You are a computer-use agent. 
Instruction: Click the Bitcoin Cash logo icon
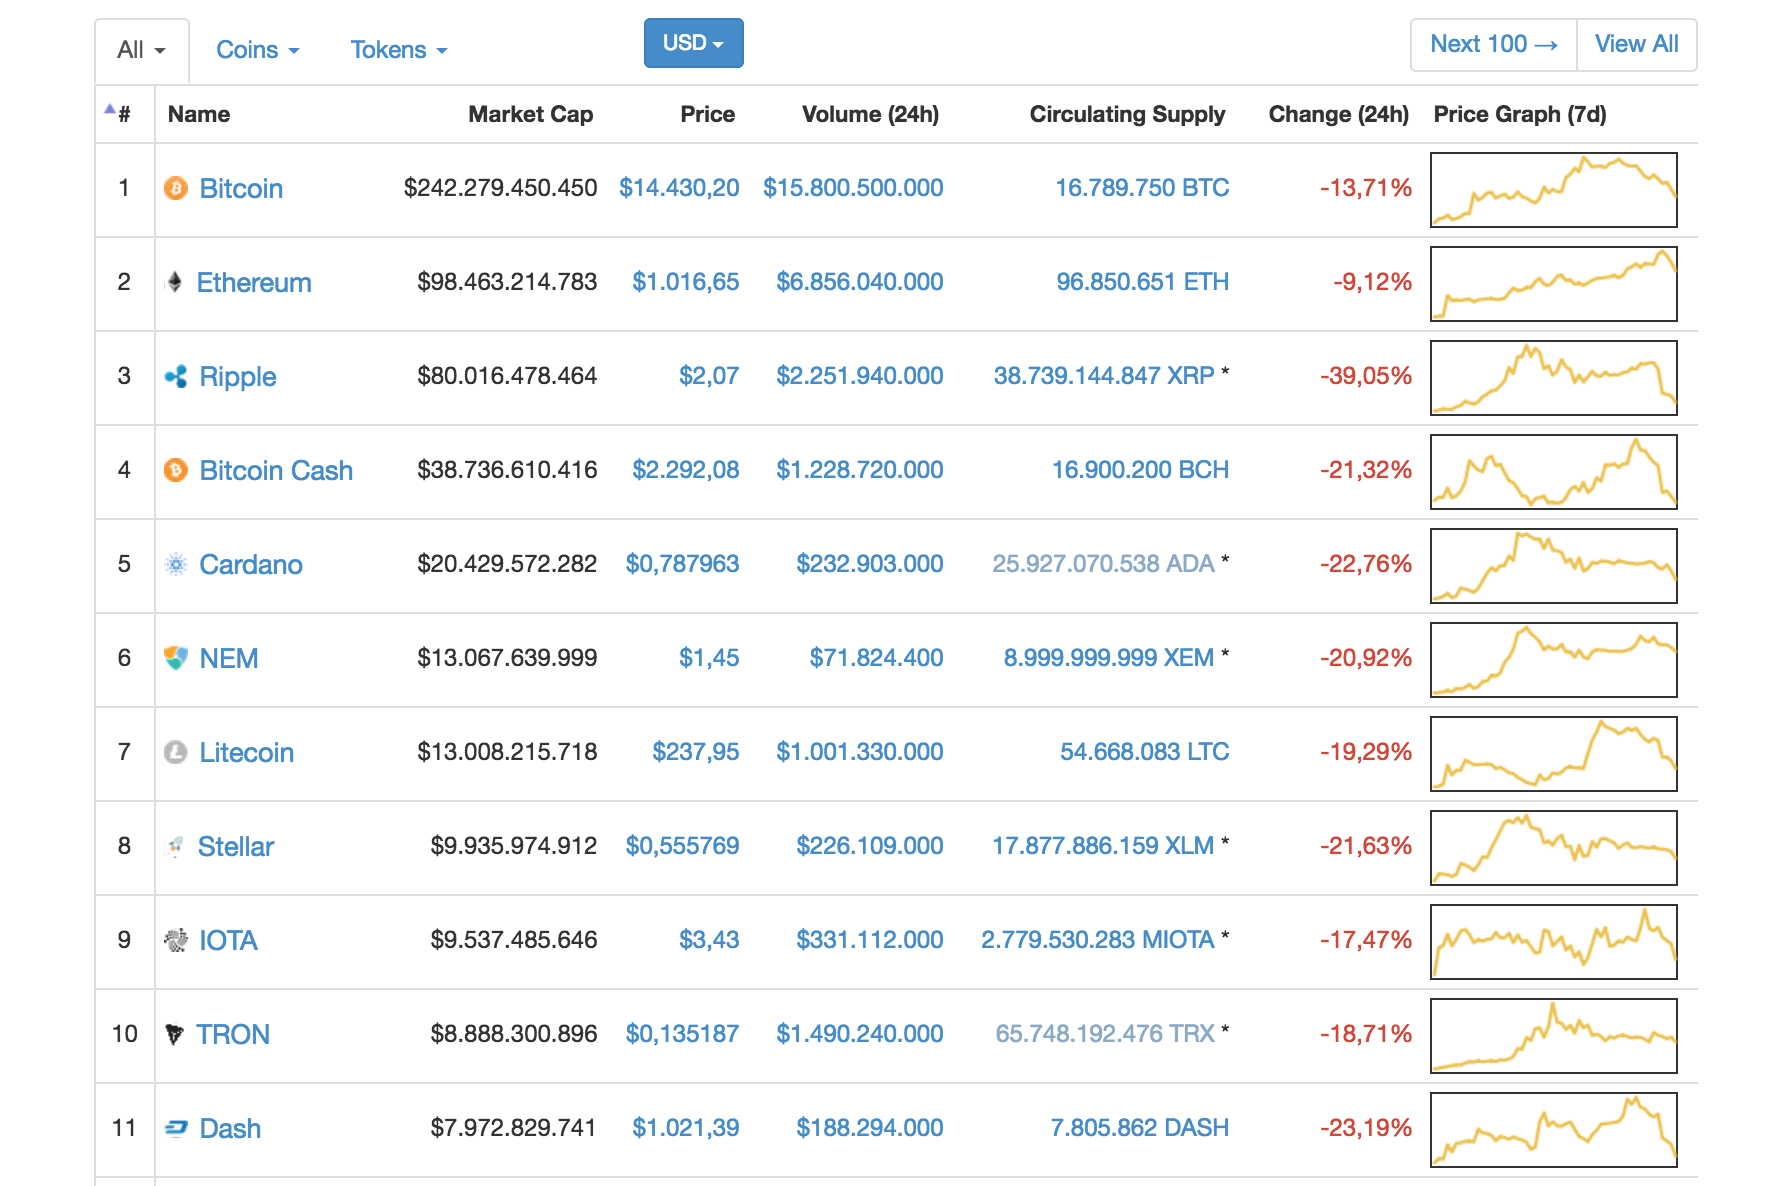[x=176, y=470]
